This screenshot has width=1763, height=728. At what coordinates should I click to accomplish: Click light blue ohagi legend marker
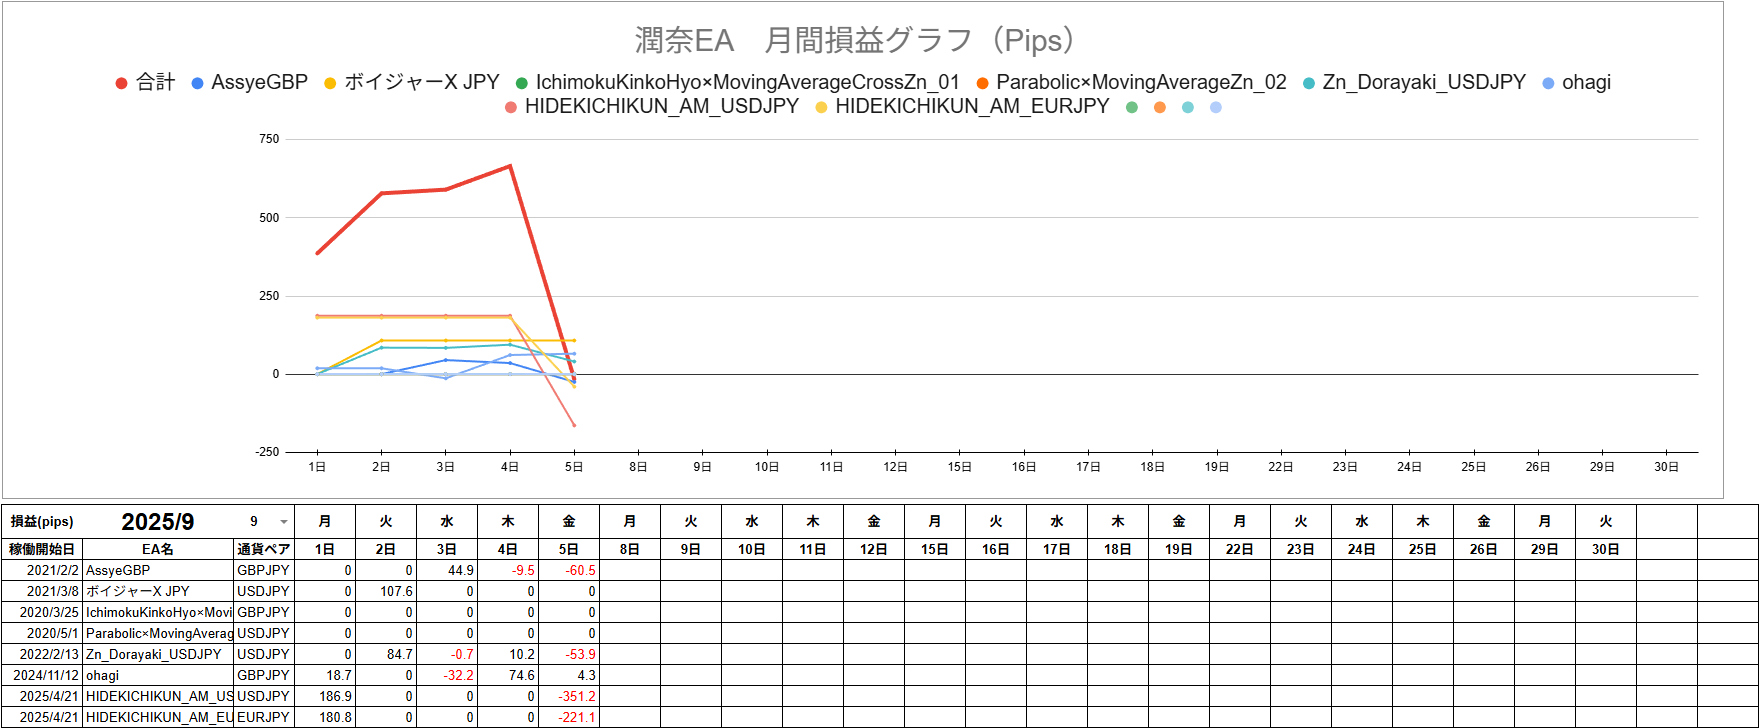[1548, 83]
